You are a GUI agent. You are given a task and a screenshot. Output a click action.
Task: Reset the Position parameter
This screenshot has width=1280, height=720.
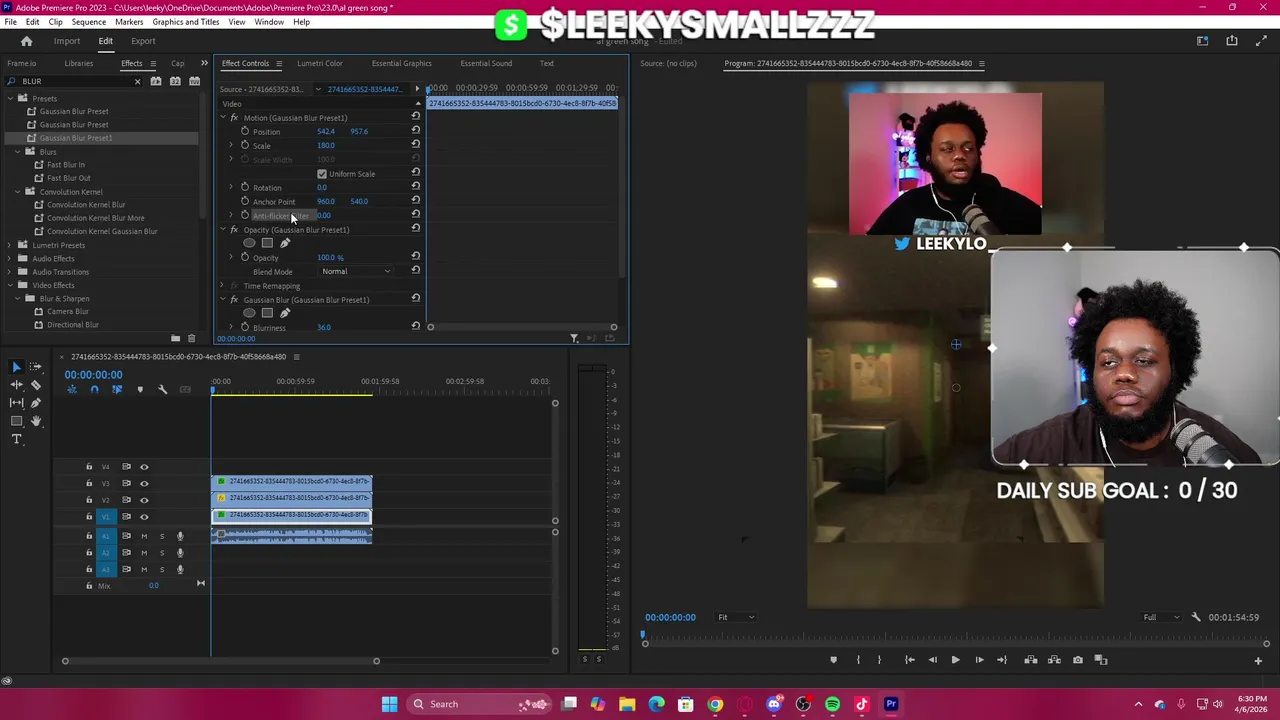click(x=415, y=131)
